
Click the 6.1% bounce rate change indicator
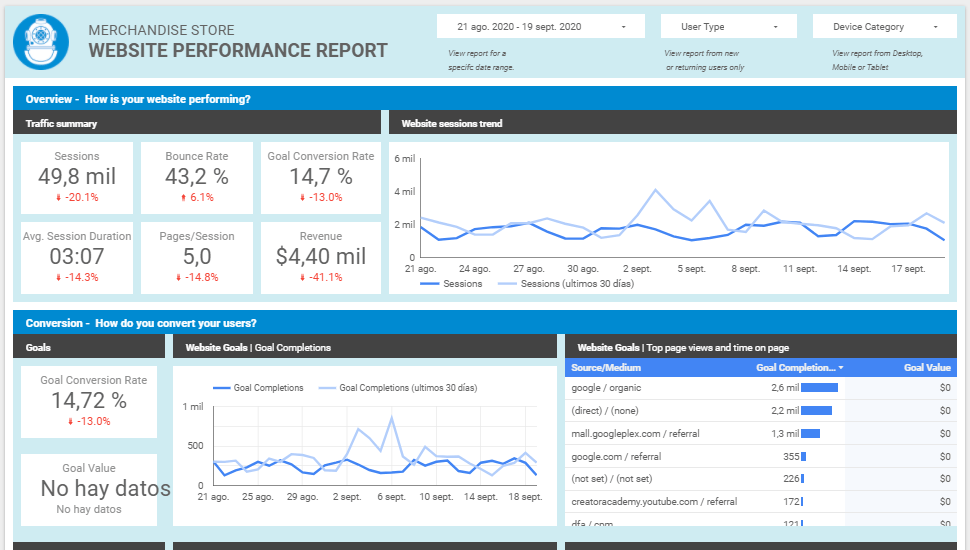click(x=197, y=197)
